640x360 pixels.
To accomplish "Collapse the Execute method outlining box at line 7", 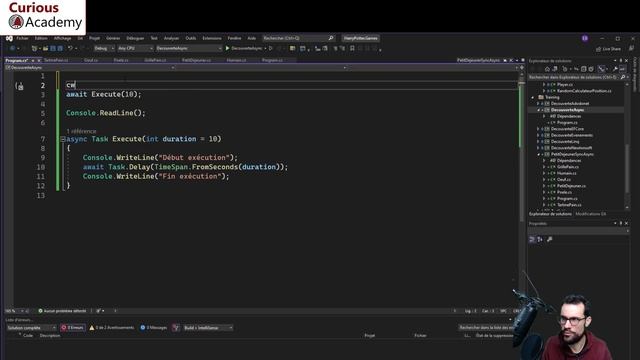I will pos(62,139).
